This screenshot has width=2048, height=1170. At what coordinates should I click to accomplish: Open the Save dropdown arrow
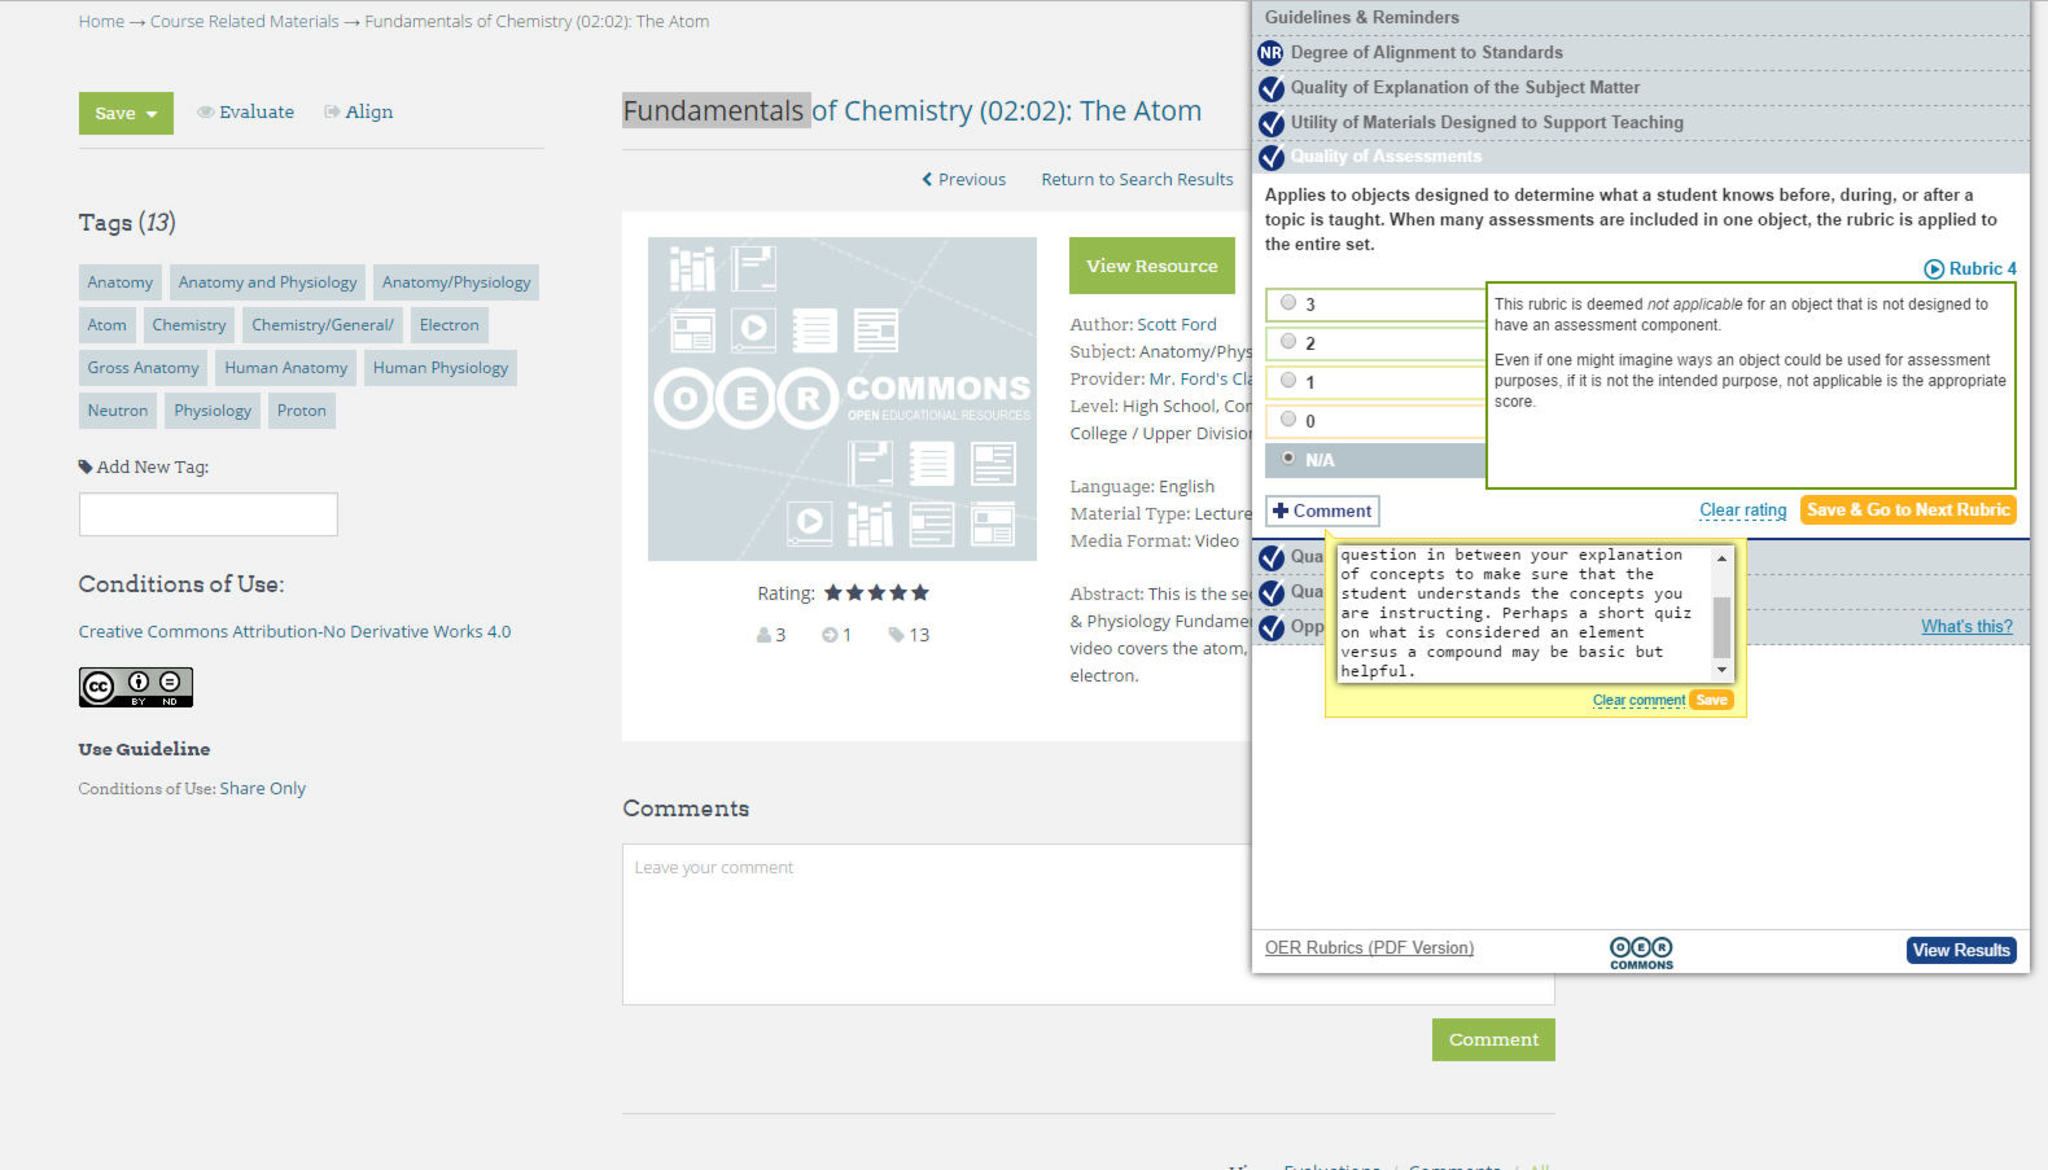pos(152,114)
